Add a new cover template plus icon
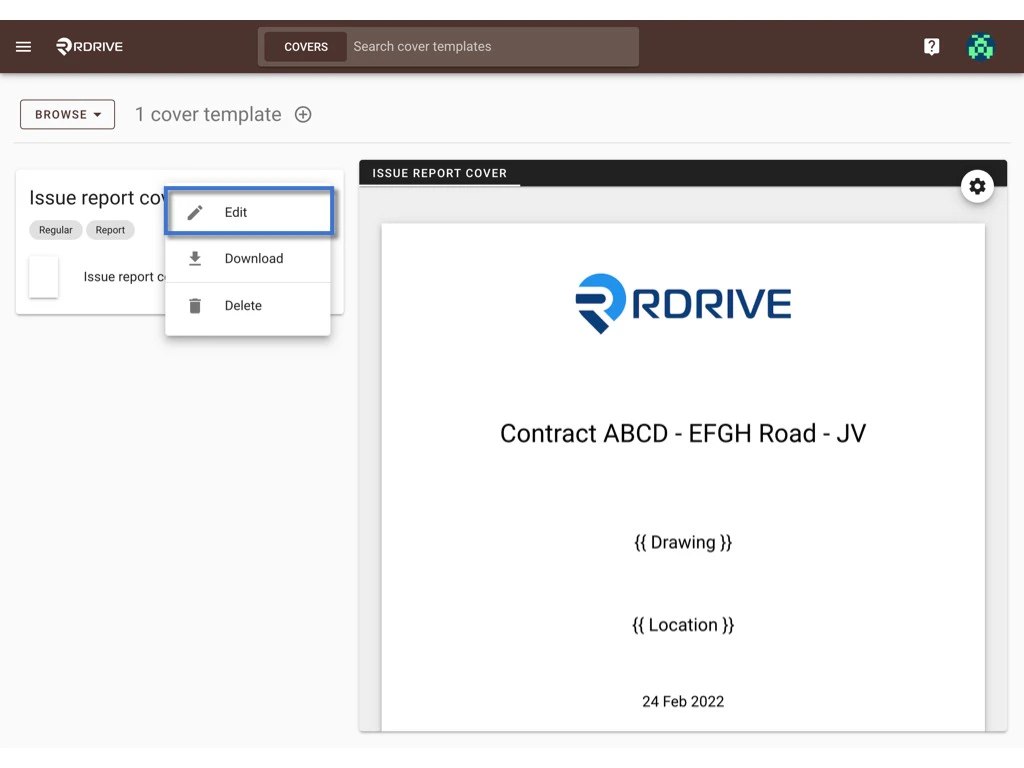The image size is (1024, 768). pos(303,114)
